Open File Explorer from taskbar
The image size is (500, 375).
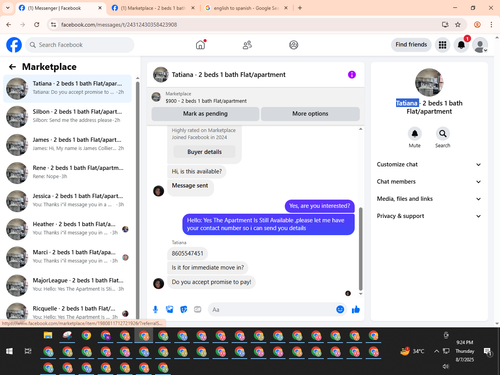click(x=48, y=335)
